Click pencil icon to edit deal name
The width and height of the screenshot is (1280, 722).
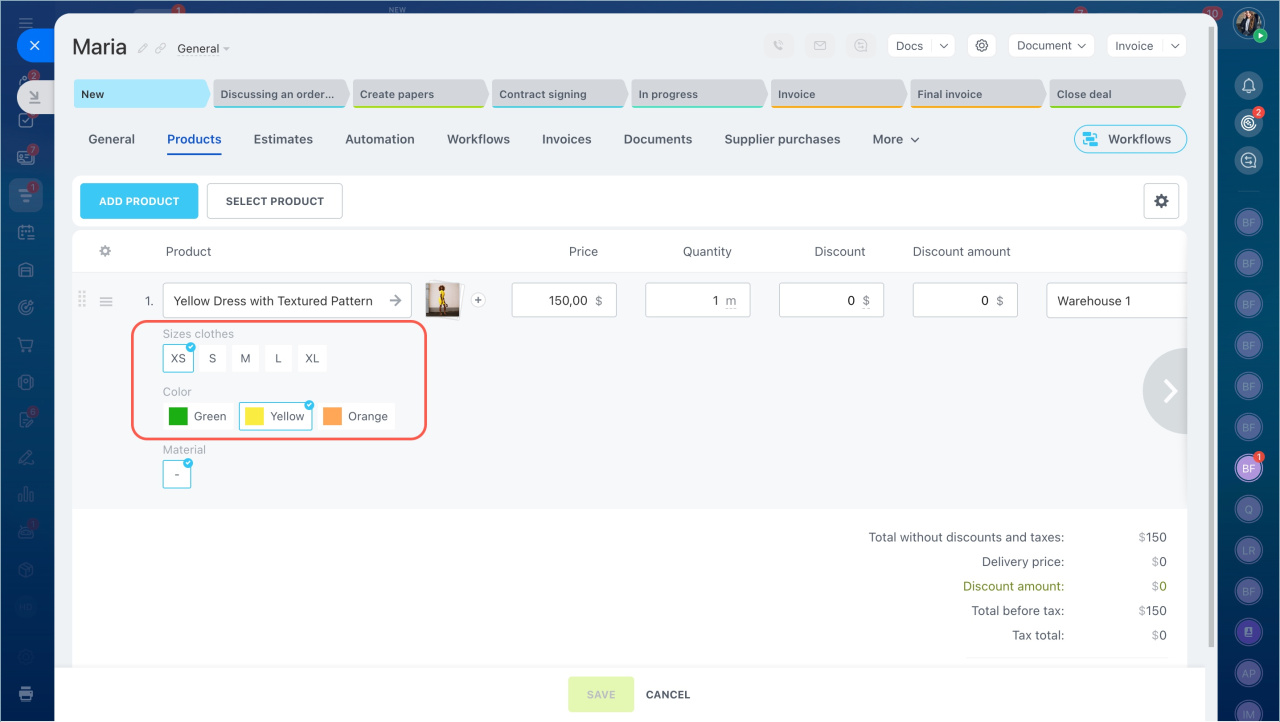[143, 49]
